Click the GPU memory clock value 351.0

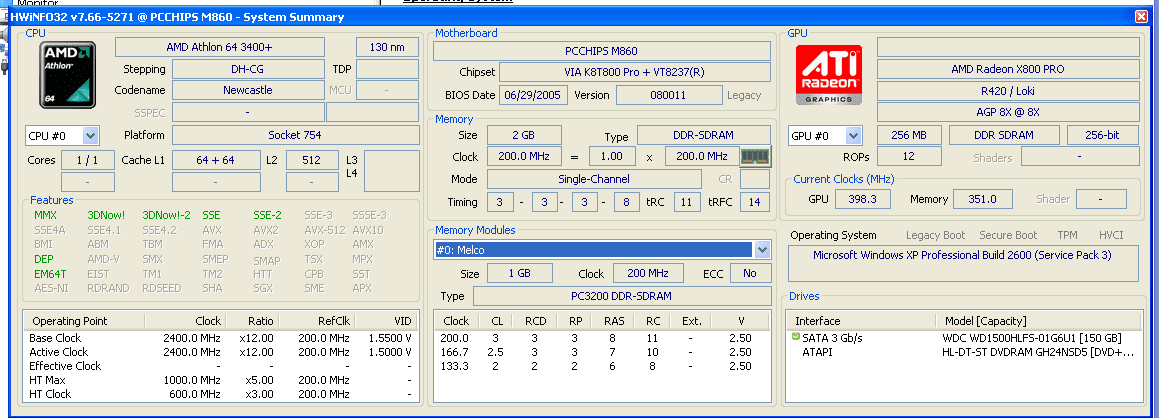pos(983,199)
